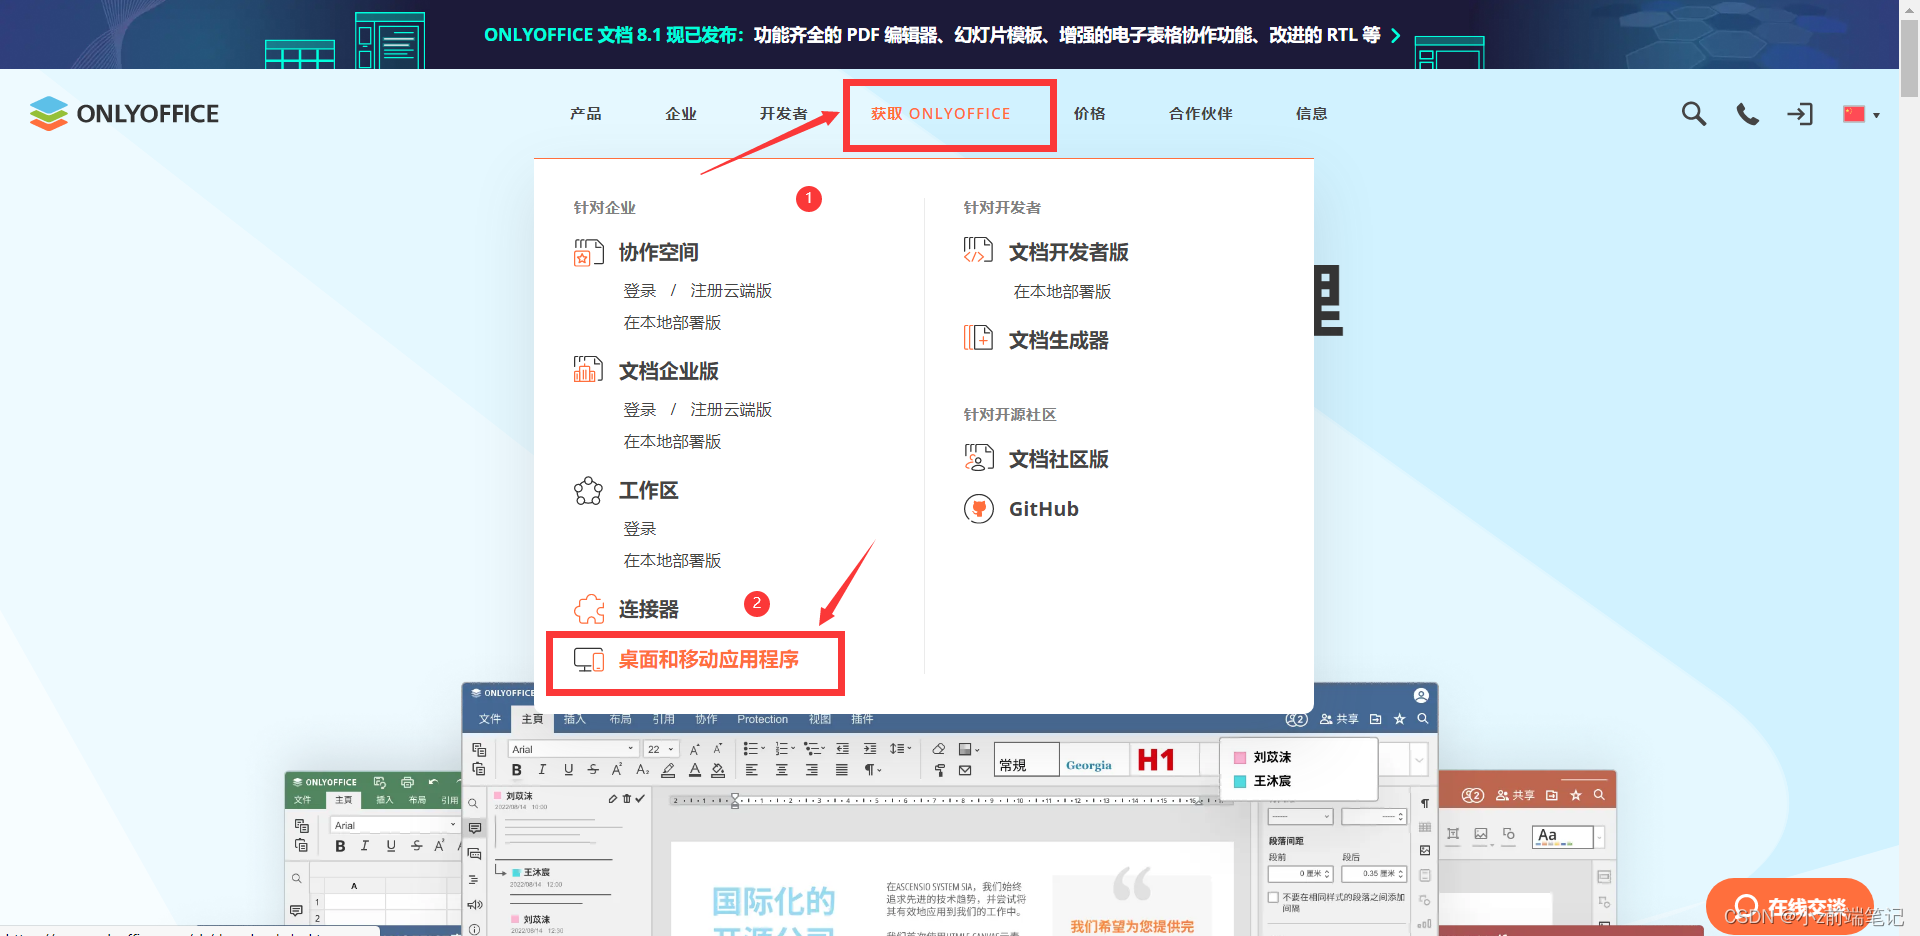
Task: Open the 企业 menu
Action: 681,114
